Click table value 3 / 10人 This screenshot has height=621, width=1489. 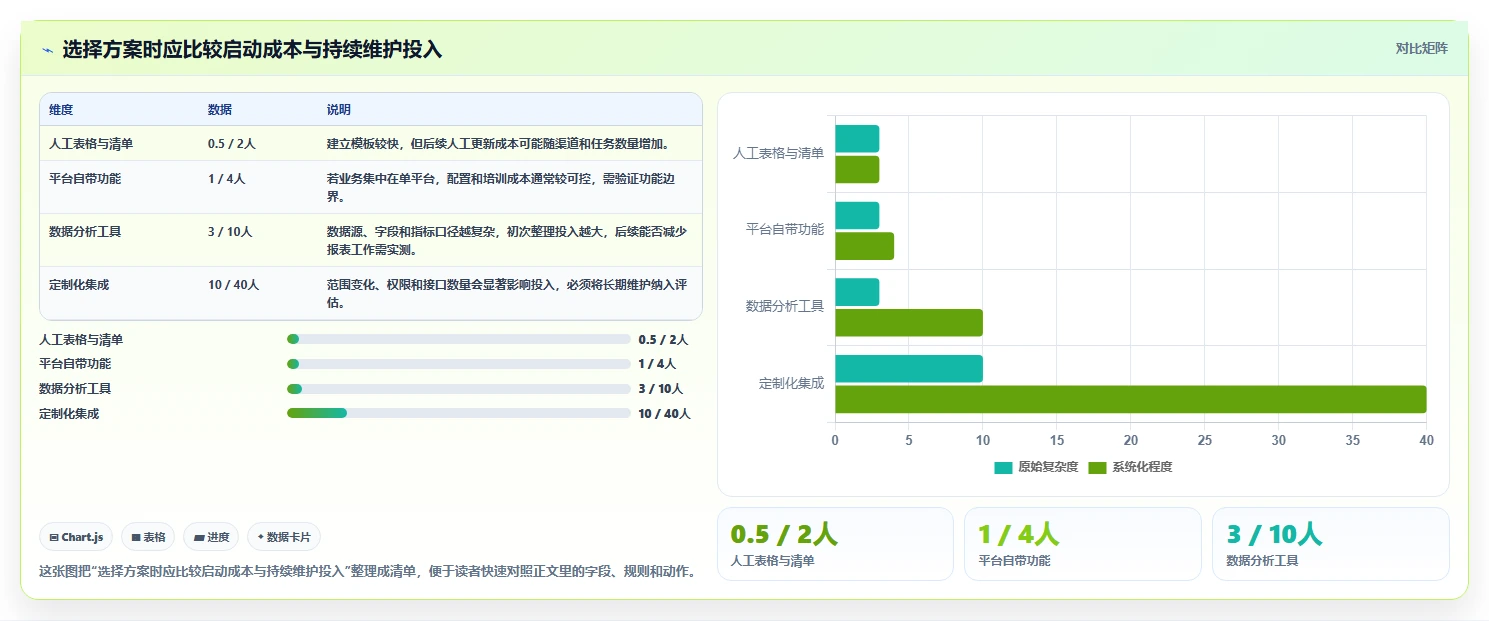tap(230, 232)
